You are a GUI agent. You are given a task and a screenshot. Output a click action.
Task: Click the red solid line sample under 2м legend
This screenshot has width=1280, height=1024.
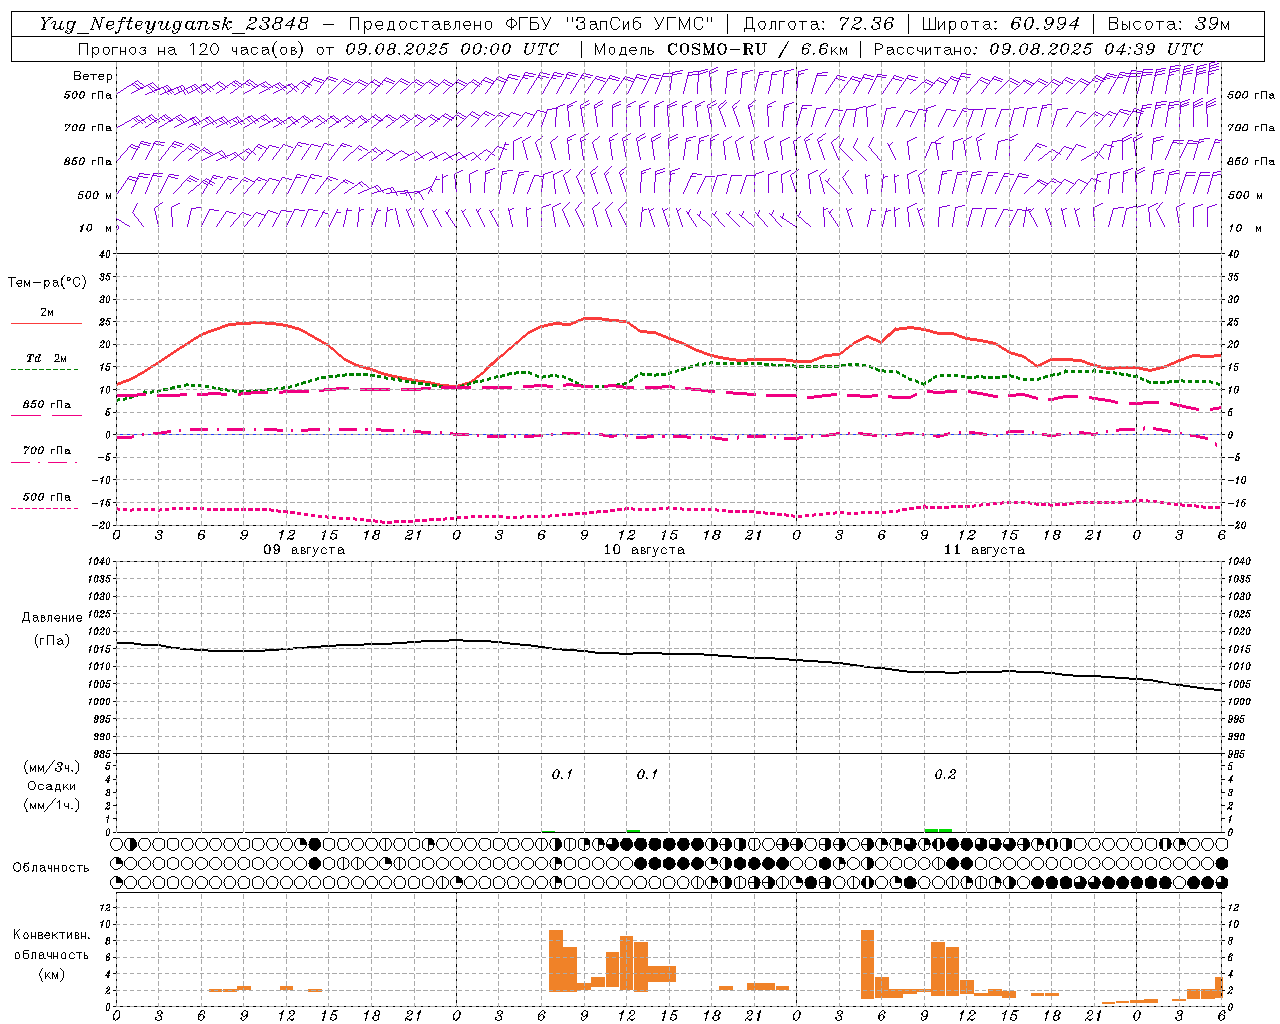coord(46,324)
